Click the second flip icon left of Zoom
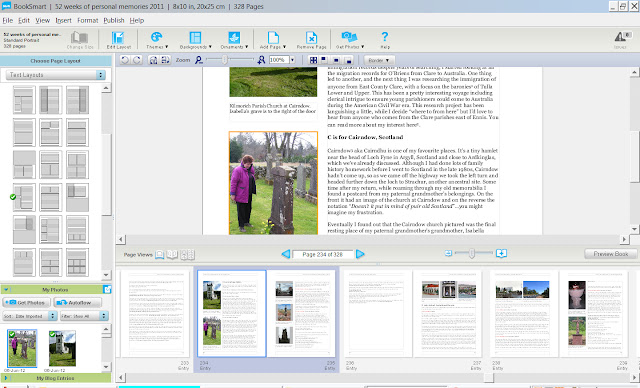Image resolution: width=640 pixels, height=388 pixels. (x=165, y=60)
